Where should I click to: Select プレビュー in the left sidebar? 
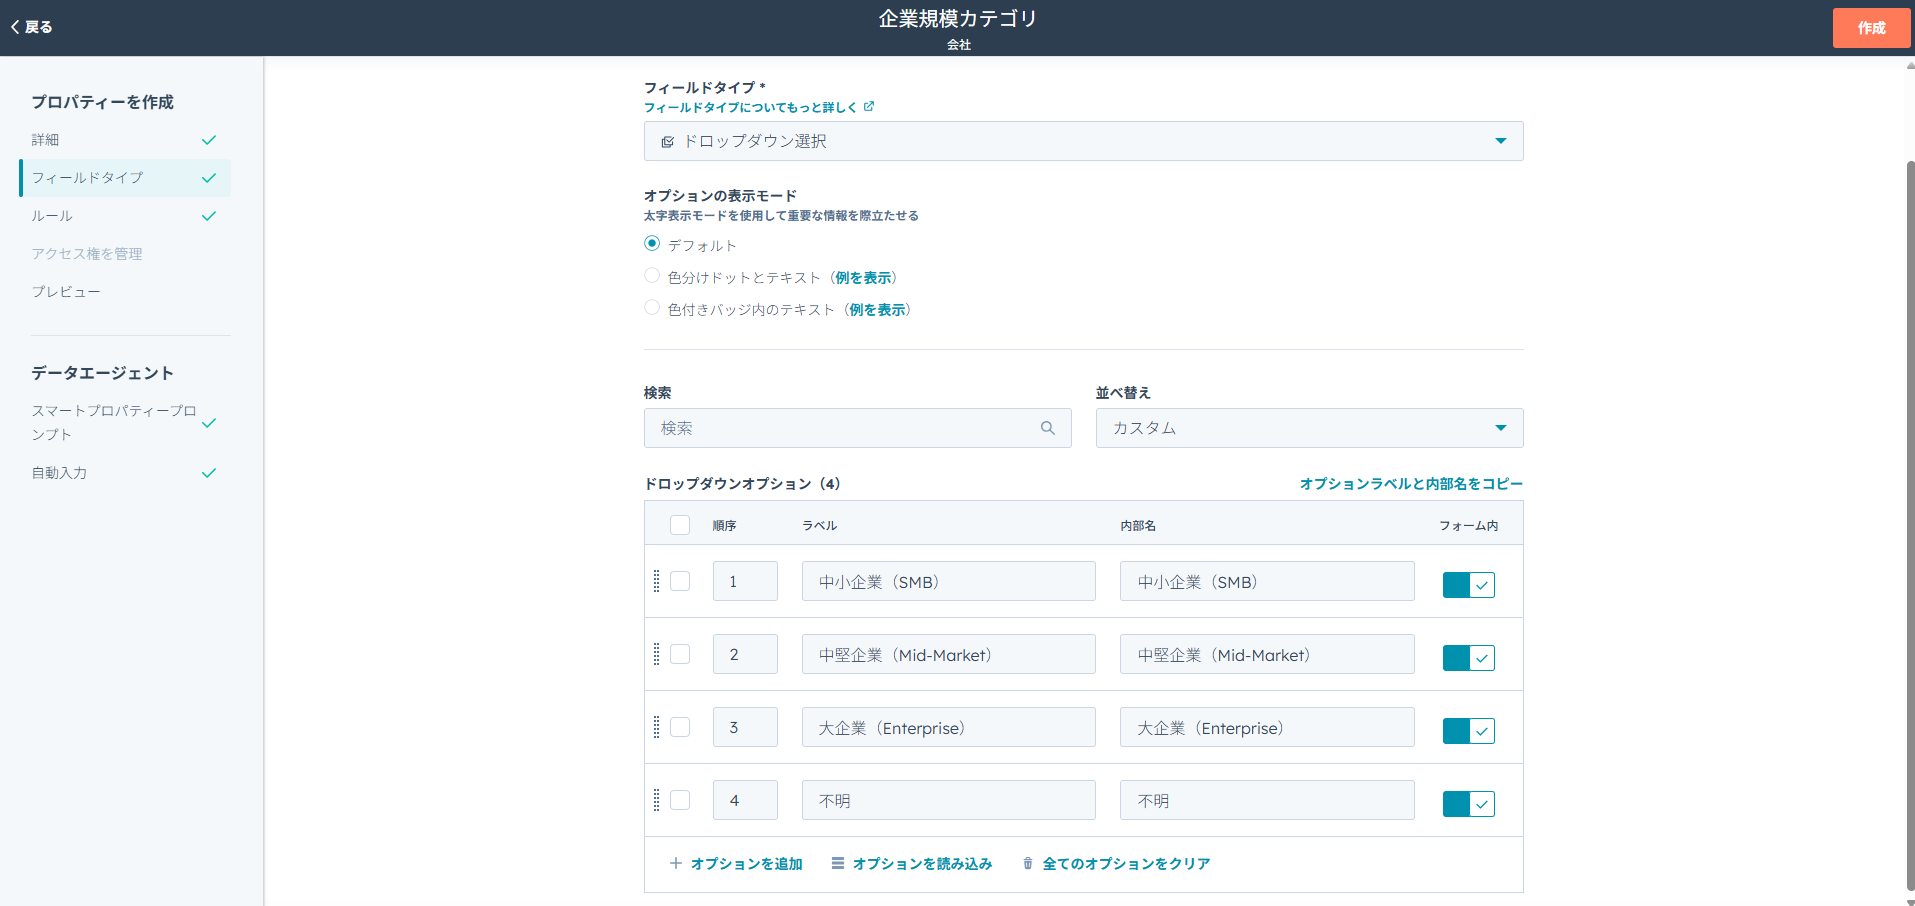pos(66,291)
